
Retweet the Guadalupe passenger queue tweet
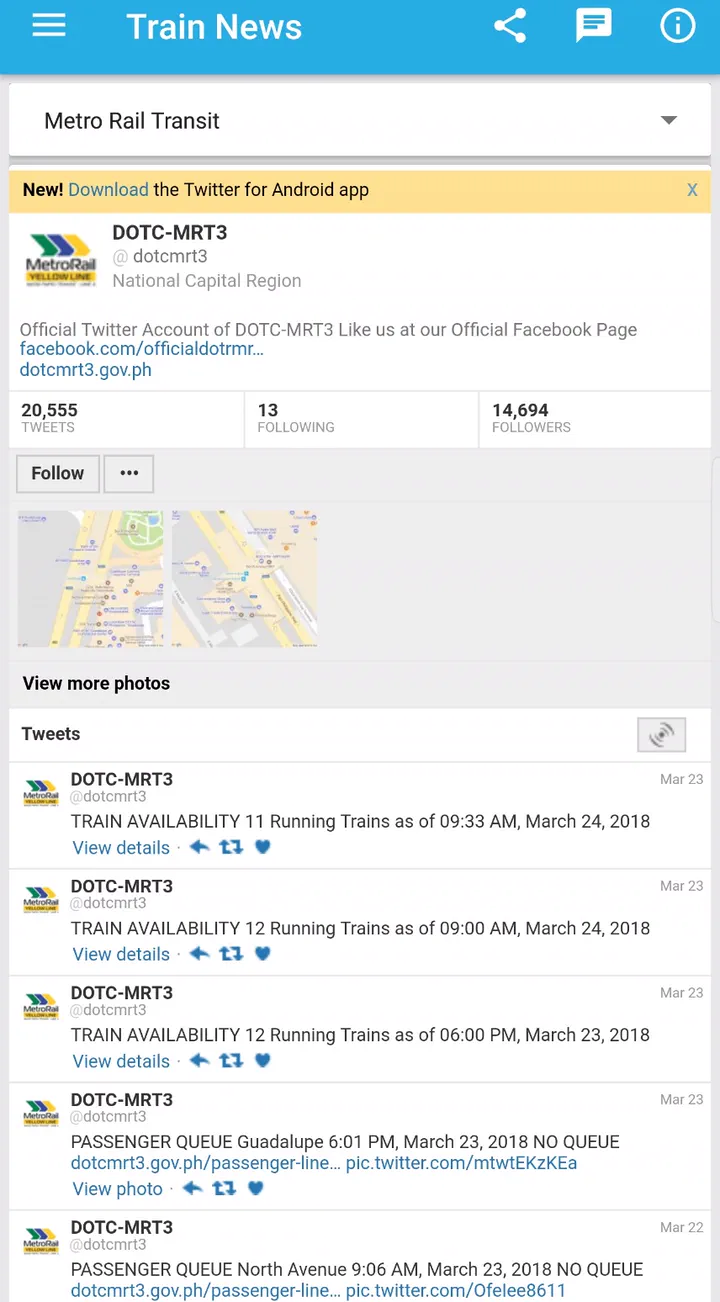click(224, 1189)
